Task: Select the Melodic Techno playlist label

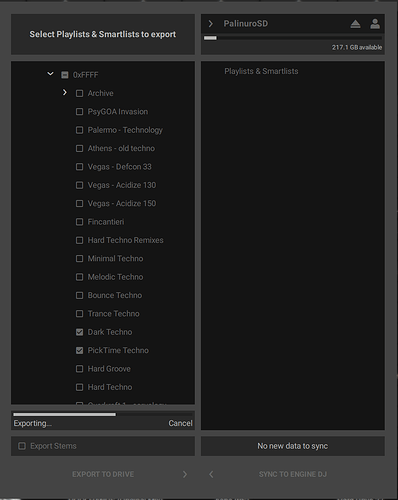Action: click(x=115, y=277)
